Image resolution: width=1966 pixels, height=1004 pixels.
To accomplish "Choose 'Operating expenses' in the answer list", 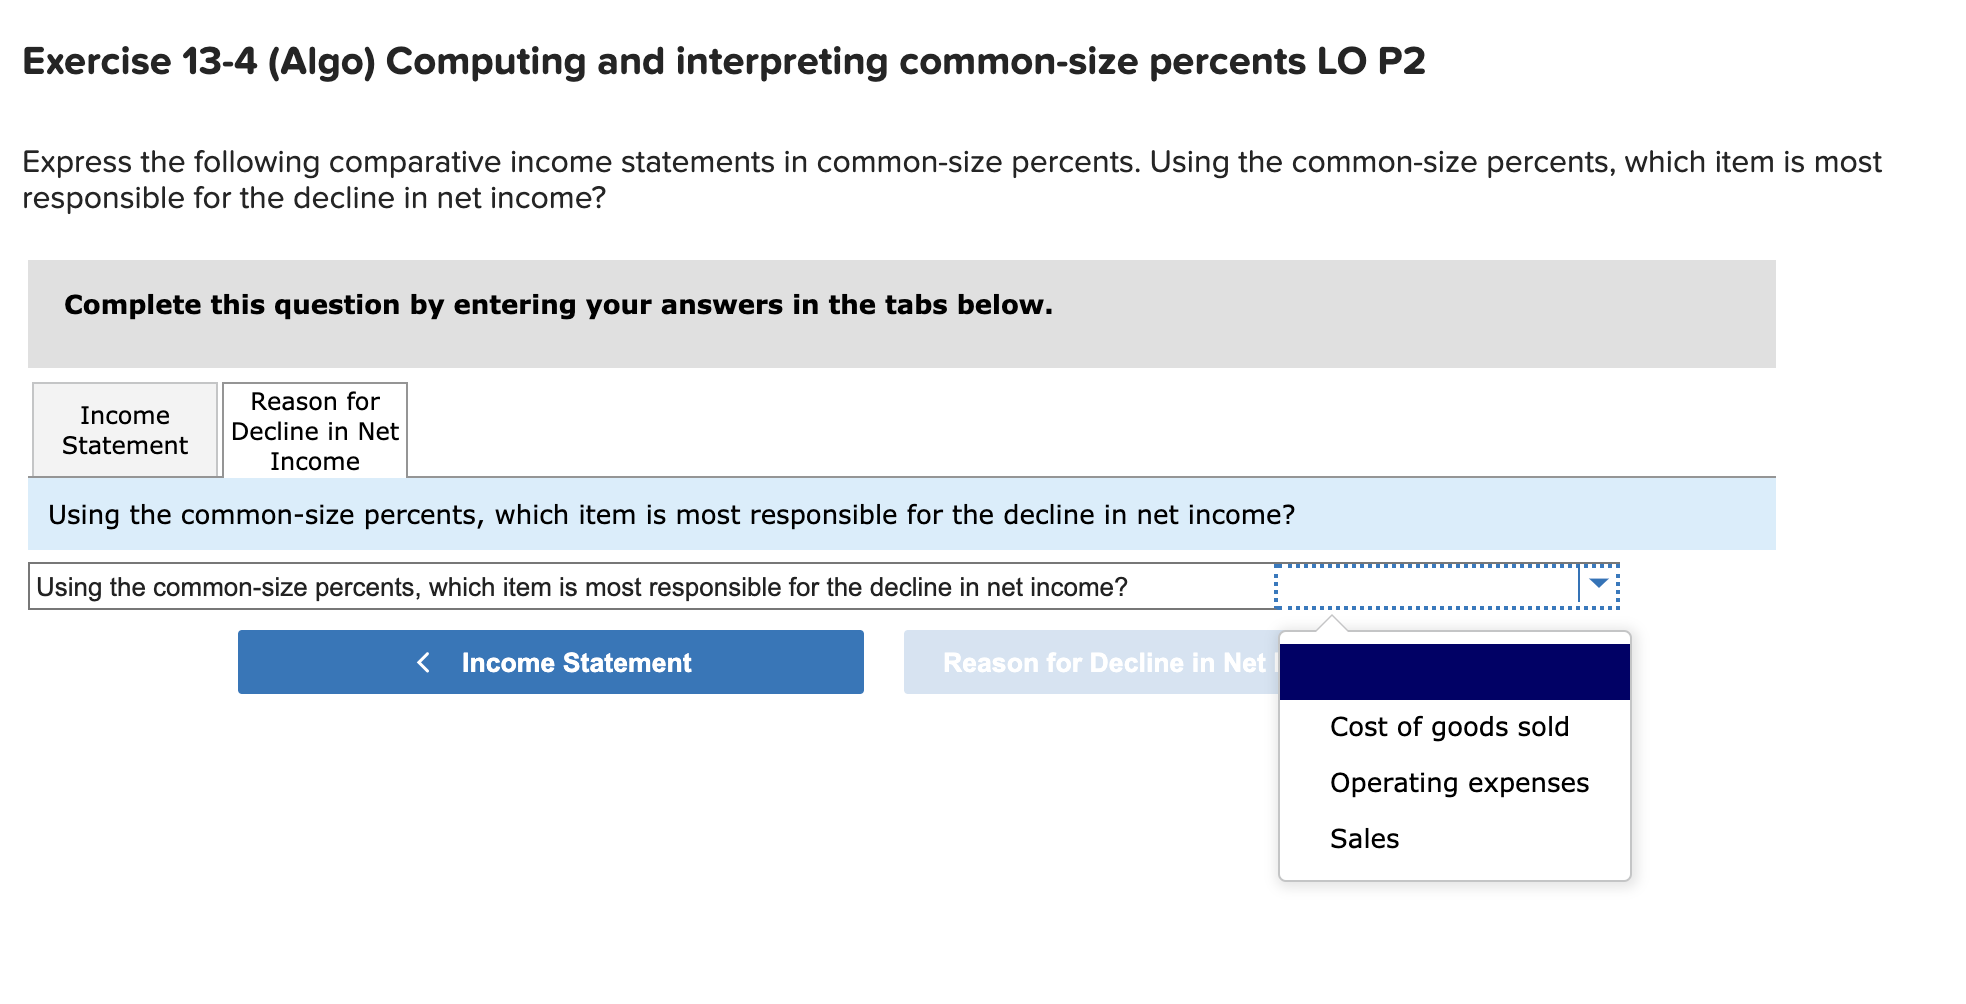I will coord(1459,783).
